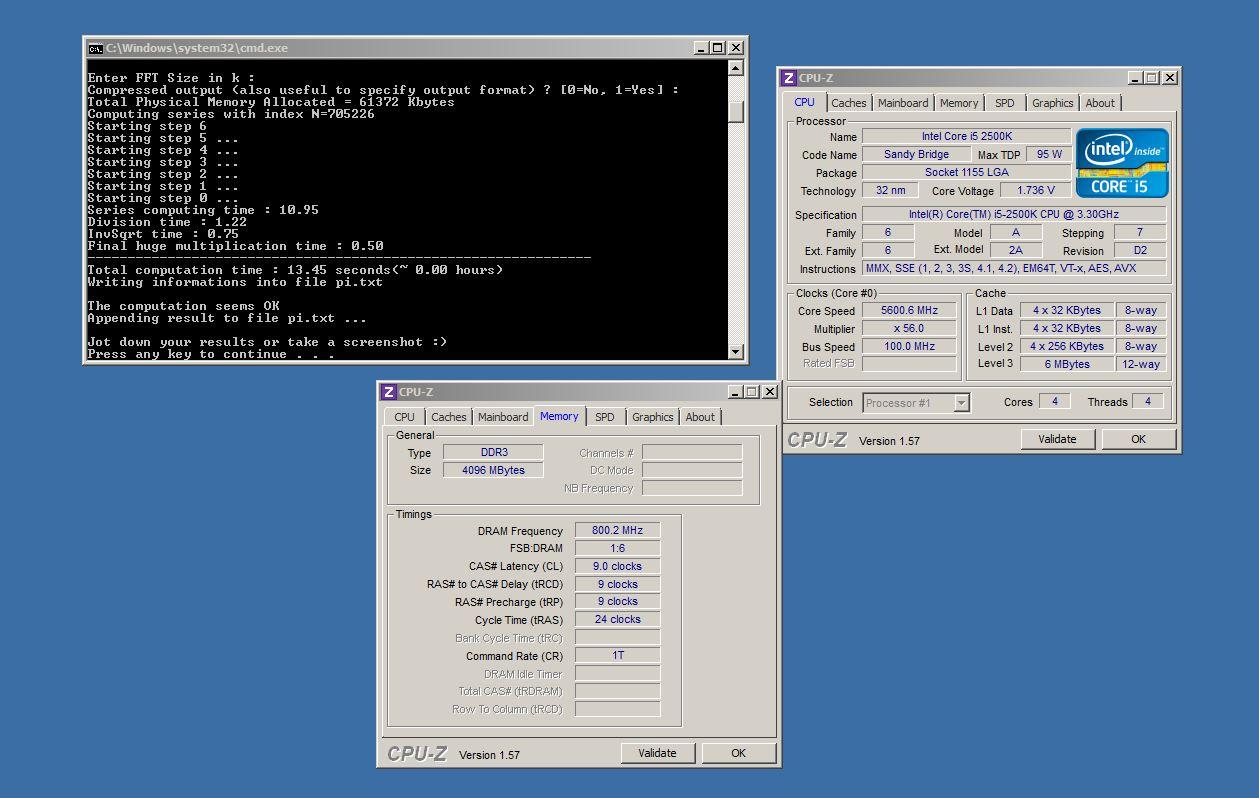The width and height of the screenshot is (1259, 798).
Task: Open About tab in the Memory window
Action: pyautogui.click(x=700, y=417)
